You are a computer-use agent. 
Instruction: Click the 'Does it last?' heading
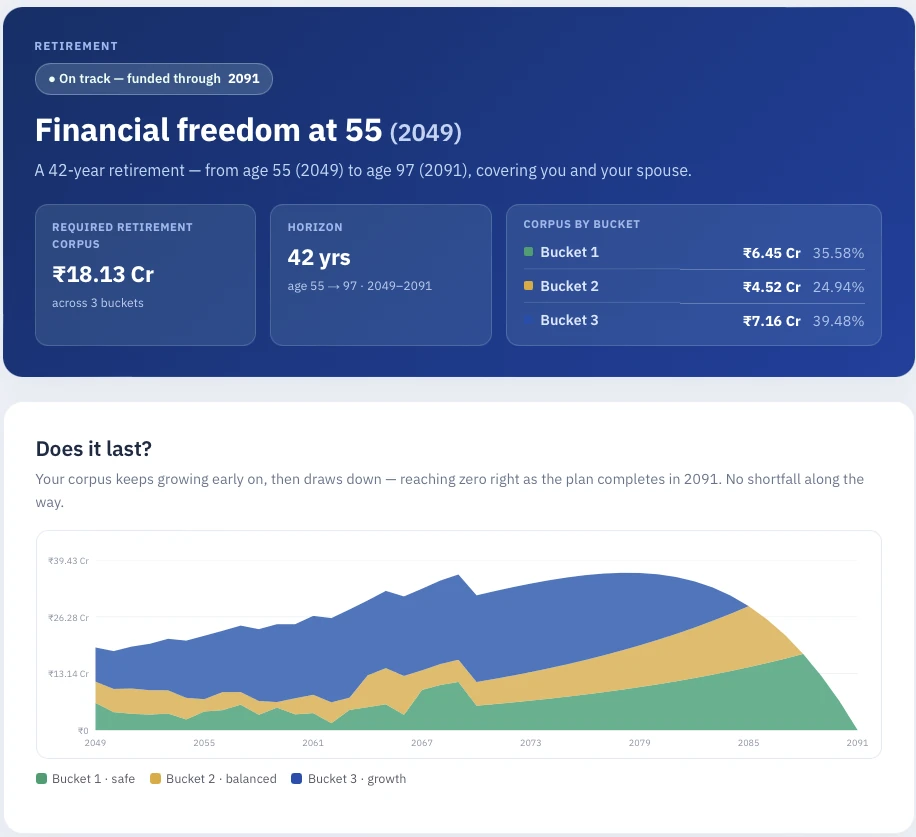coord(93,449)
